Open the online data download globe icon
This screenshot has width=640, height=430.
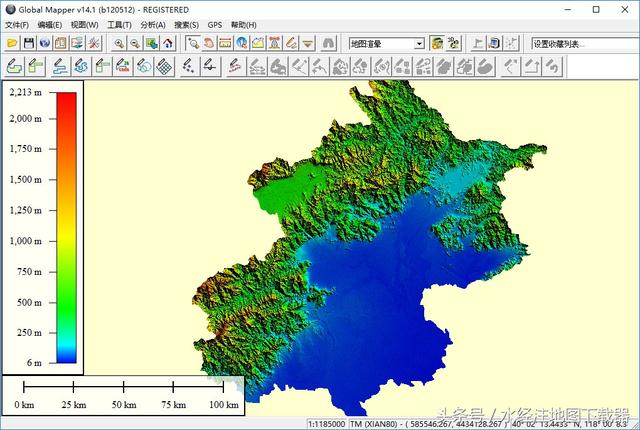[45, 43]
